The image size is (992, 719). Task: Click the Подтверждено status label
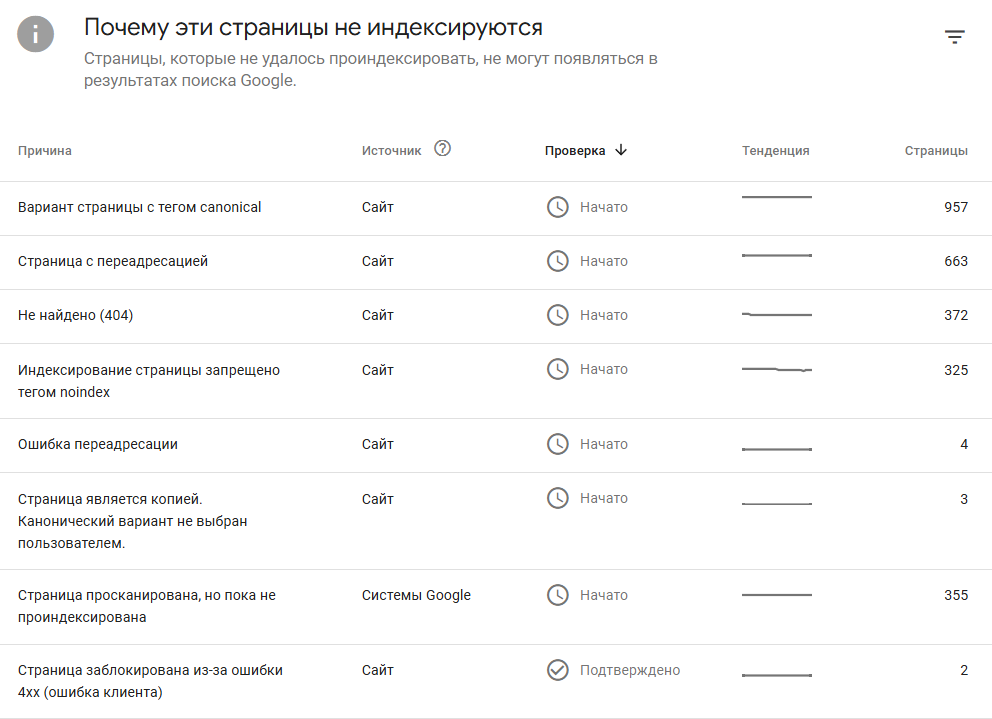click(x=630, y=670)
